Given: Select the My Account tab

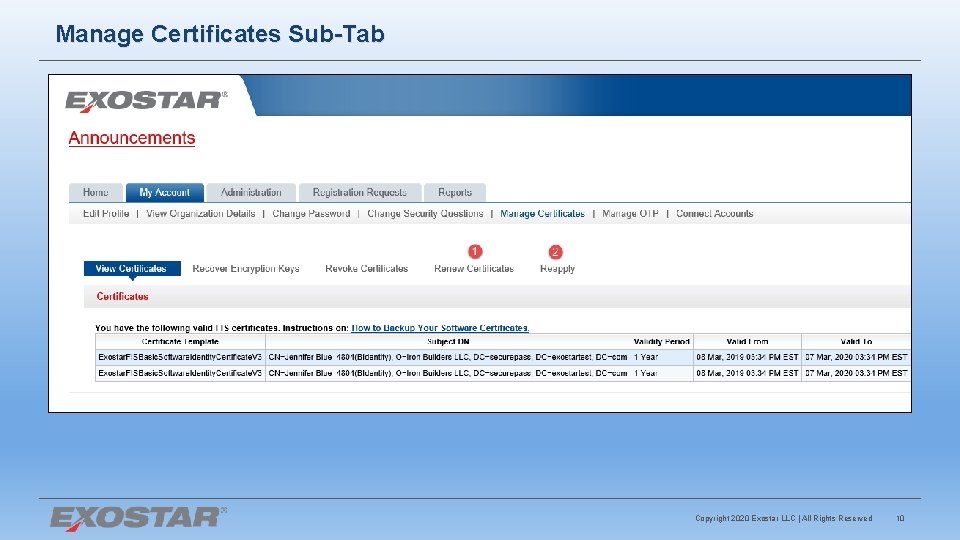Looking at the screenshot, I should 165,192.
